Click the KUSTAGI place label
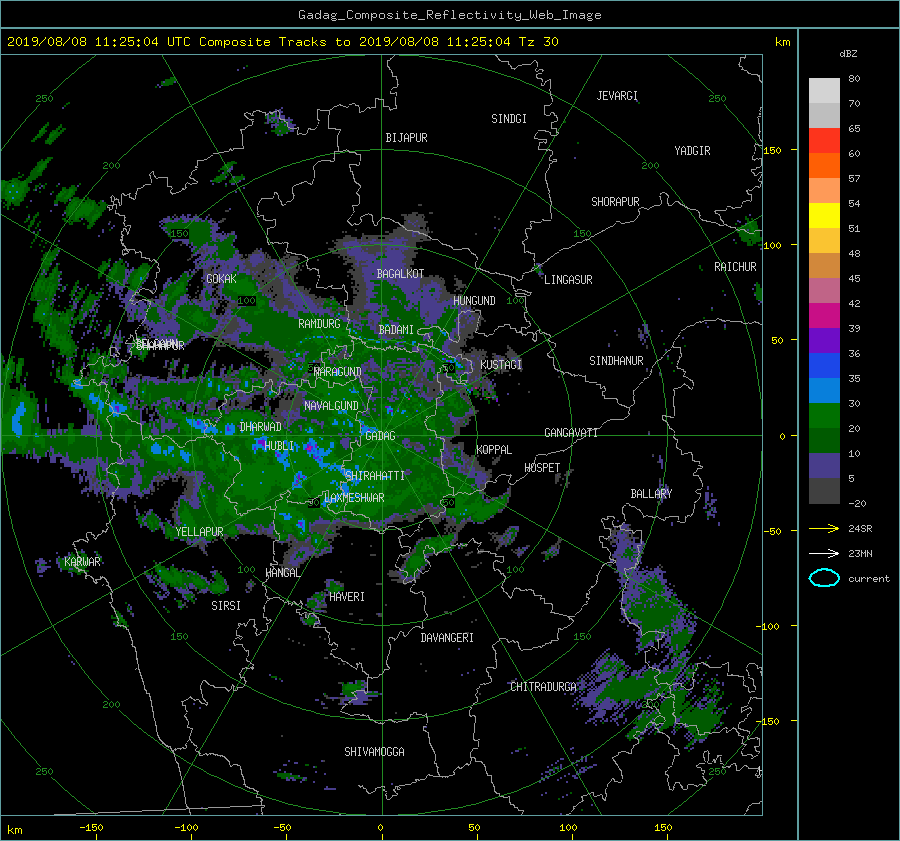 point(501,365)
